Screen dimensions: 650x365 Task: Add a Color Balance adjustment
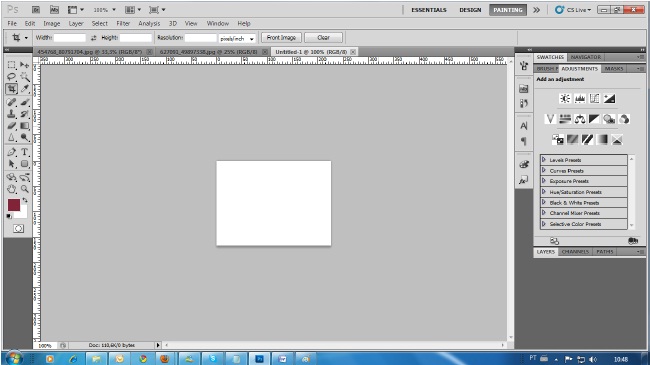coord(580,119)
